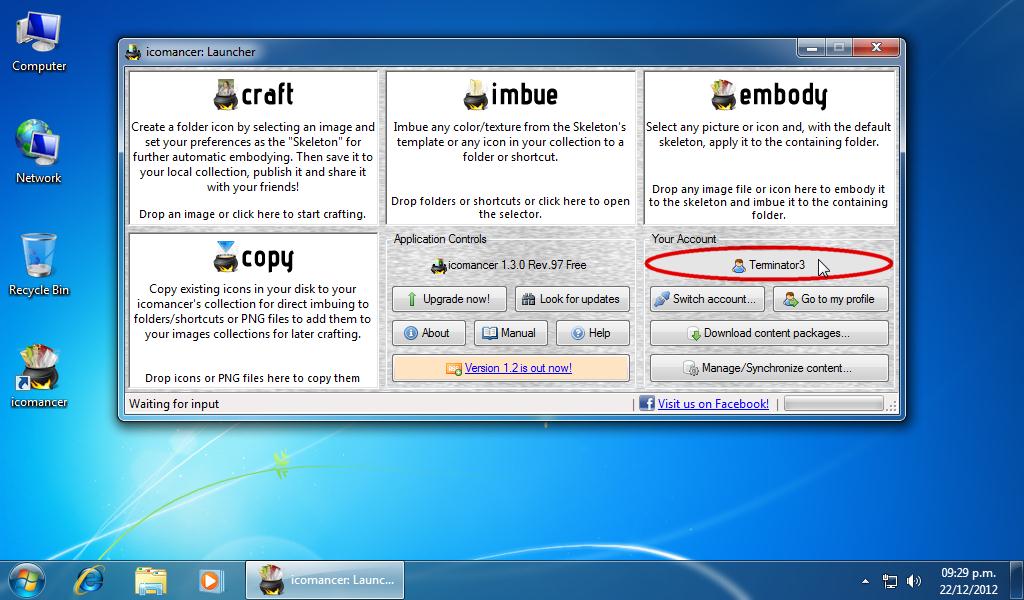Viewport: 1024px width, 600px height.
Task: Click the icomancer 1.3.0 Rev.97 Free label
Action: coord(509,265)
